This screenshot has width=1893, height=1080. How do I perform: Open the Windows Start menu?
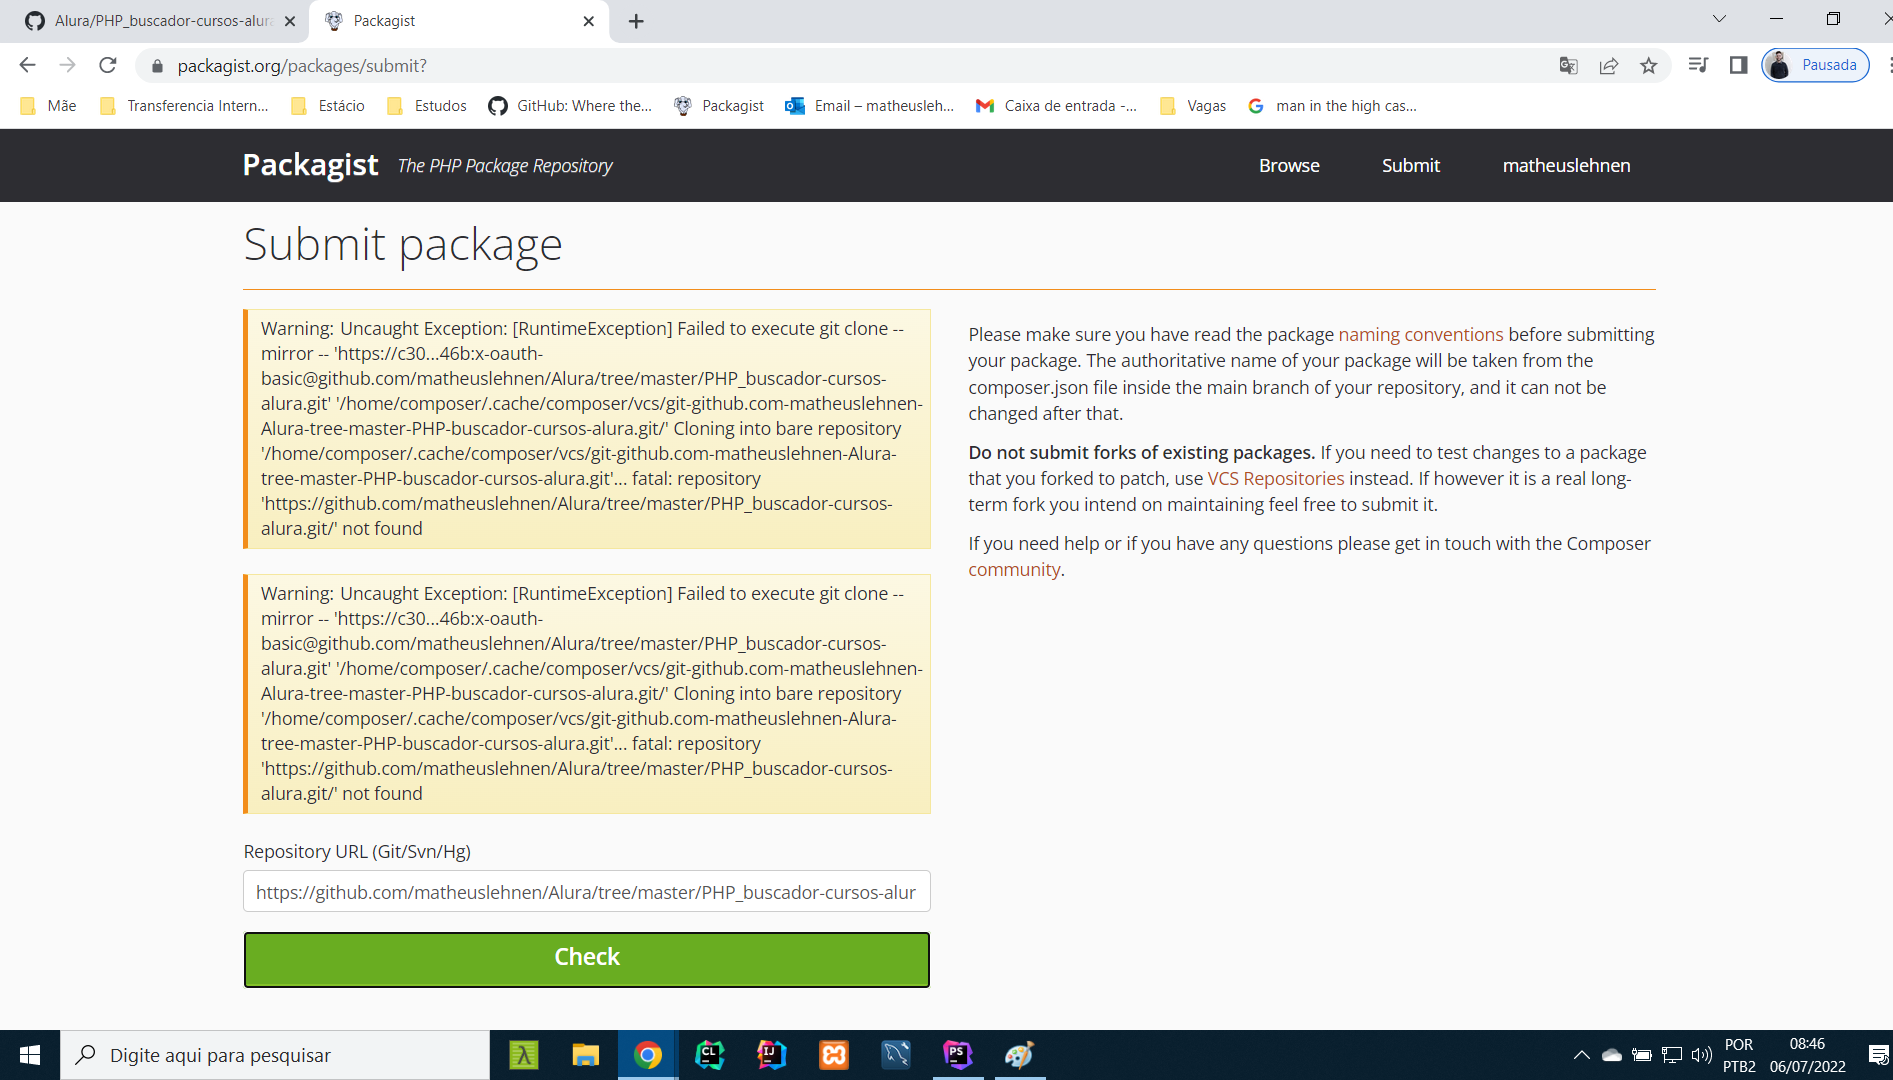pyautogui.click(x=30, y=1055)
